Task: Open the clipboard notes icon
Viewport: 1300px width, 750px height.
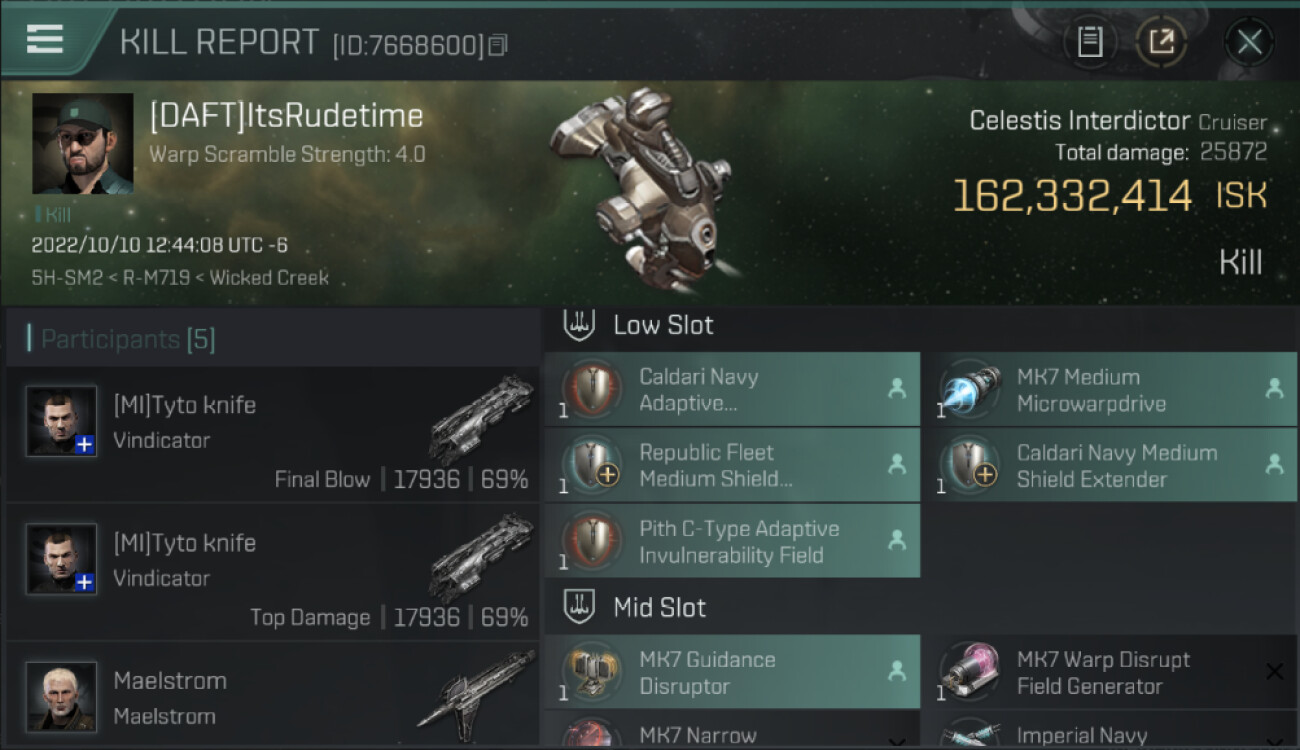Action: [x=1089, y=42]
